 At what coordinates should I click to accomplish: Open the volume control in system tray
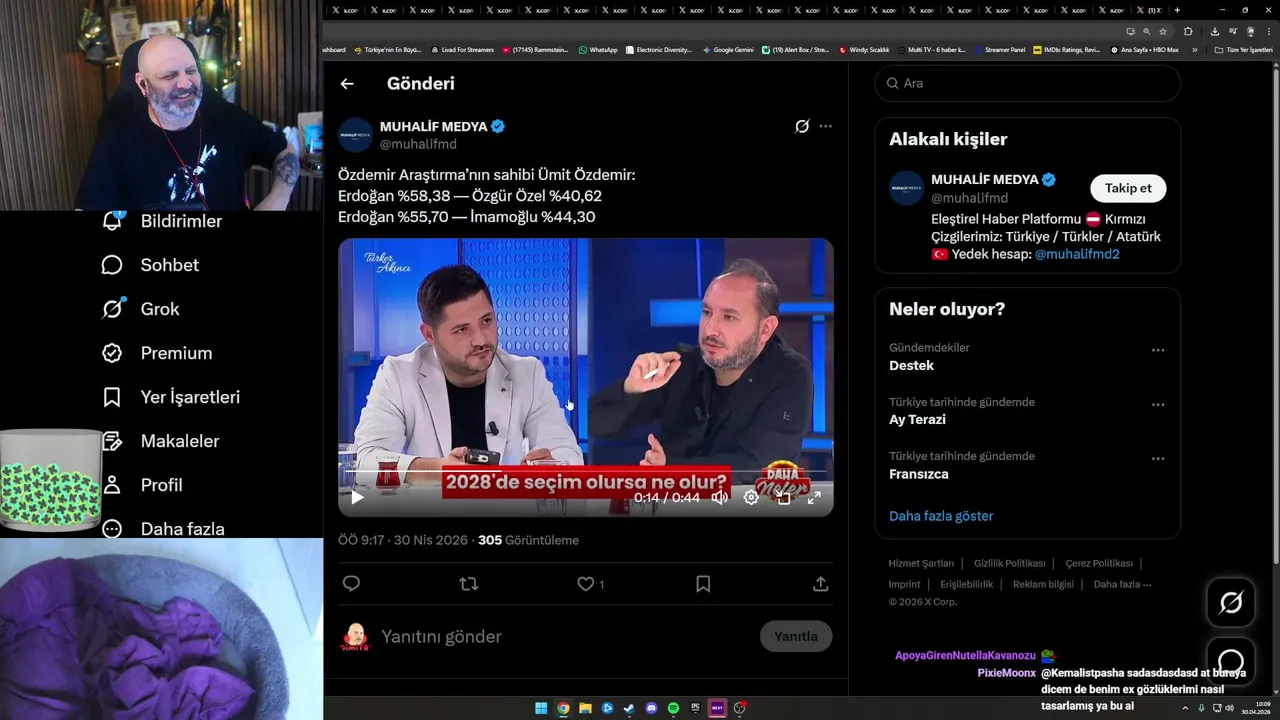(x=1229, y=708)
